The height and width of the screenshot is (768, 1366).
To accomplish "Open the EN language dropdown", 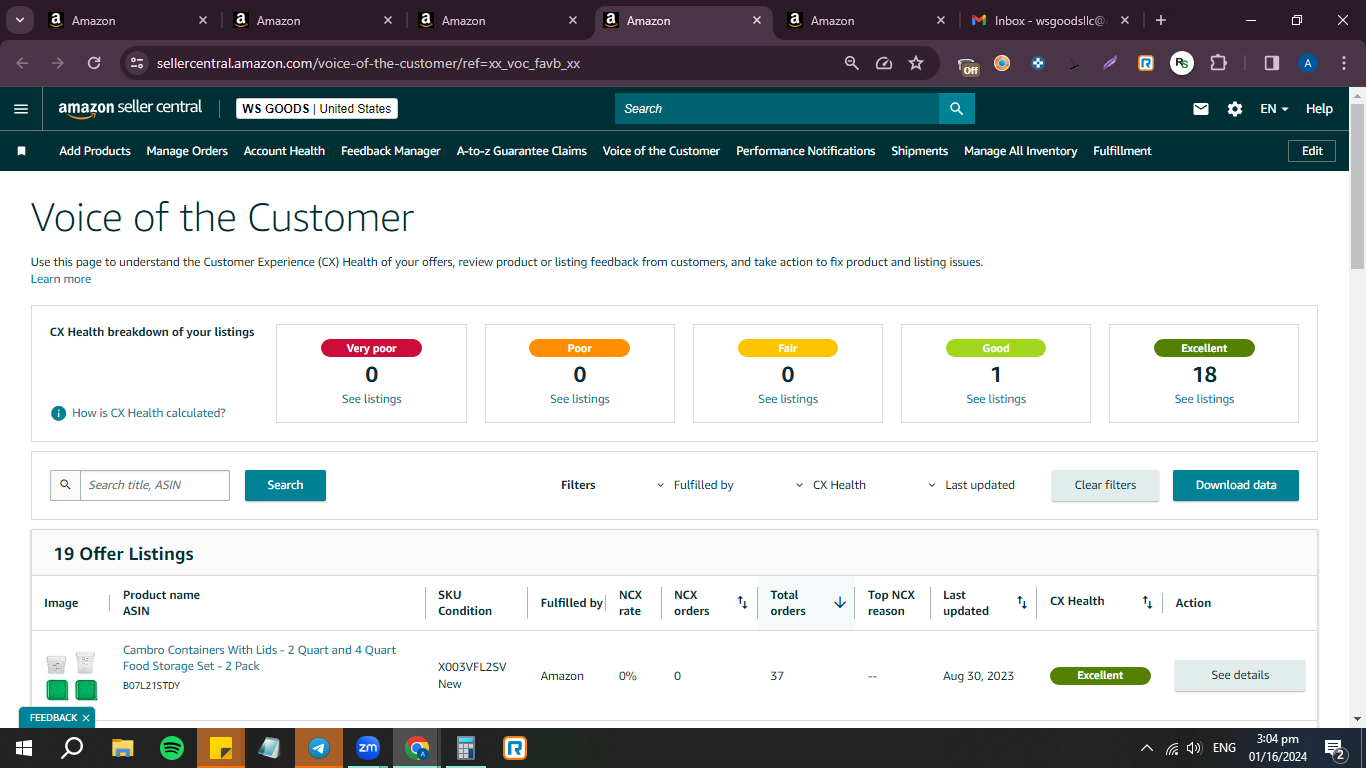I will [x=1274, y=109].
